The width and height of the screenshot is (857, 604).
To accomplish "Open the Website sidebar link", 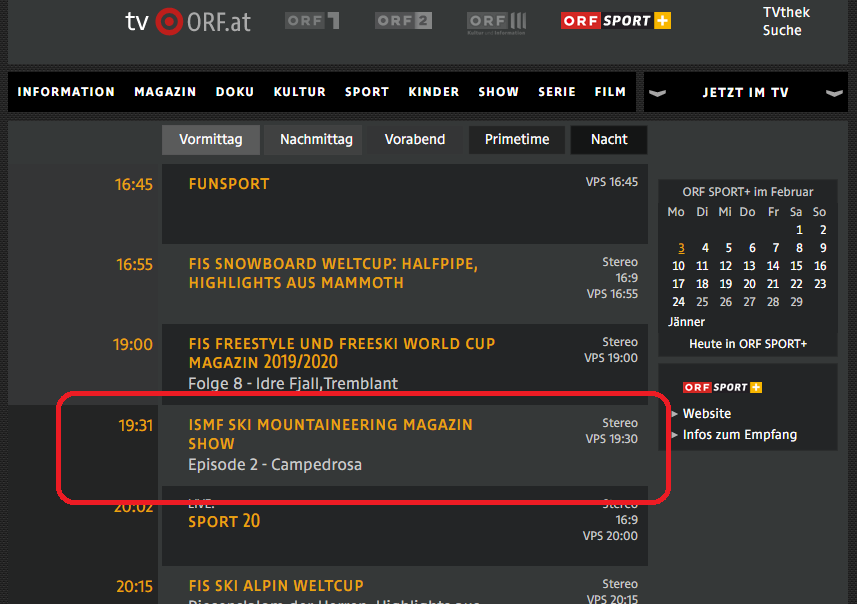I will click(x=707, y=414).
